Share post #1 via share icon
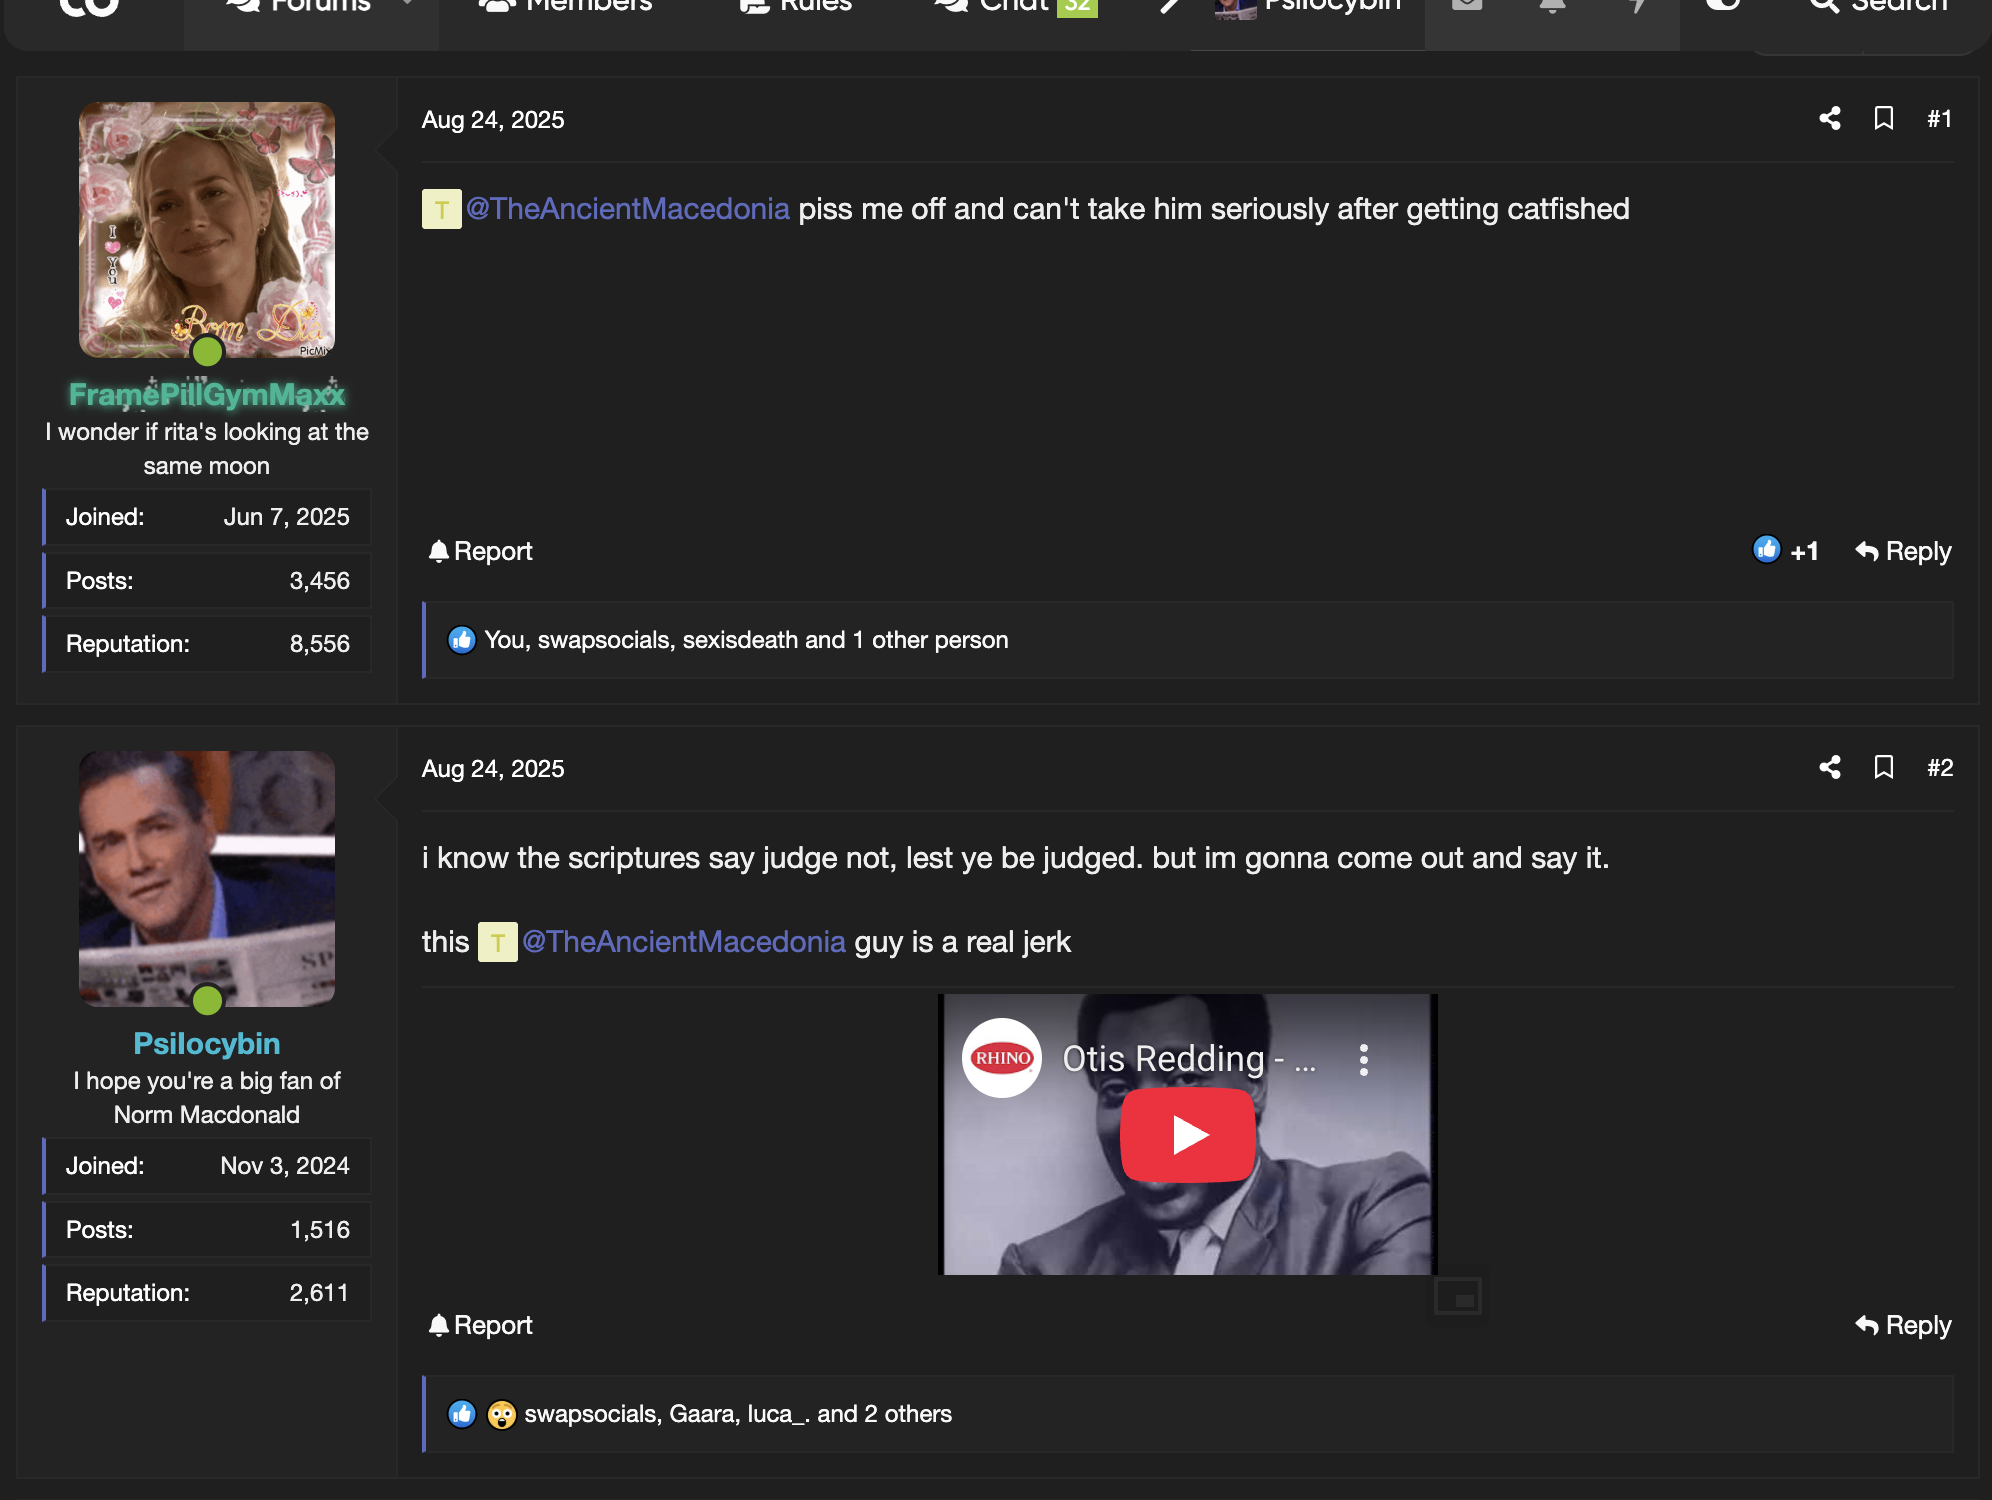This screenshot has width=1992, height=1500. [x=1829, y=119]
